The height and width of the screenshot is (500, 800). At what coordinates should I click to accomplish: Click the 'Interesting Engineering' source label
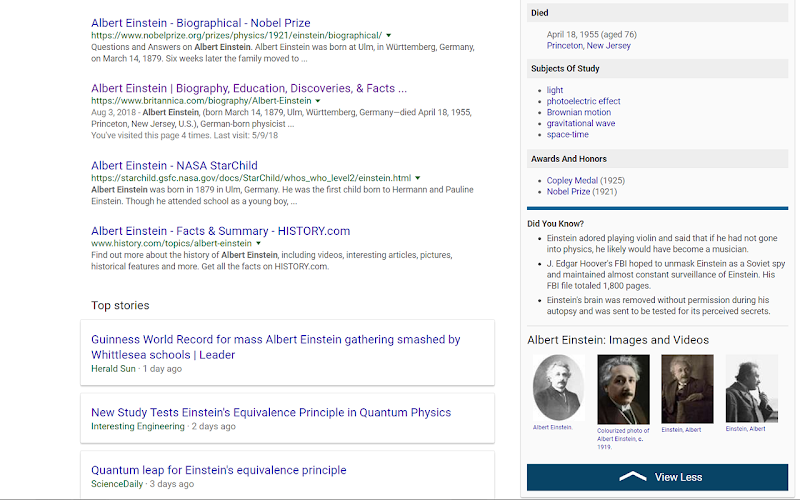[138, 427]
